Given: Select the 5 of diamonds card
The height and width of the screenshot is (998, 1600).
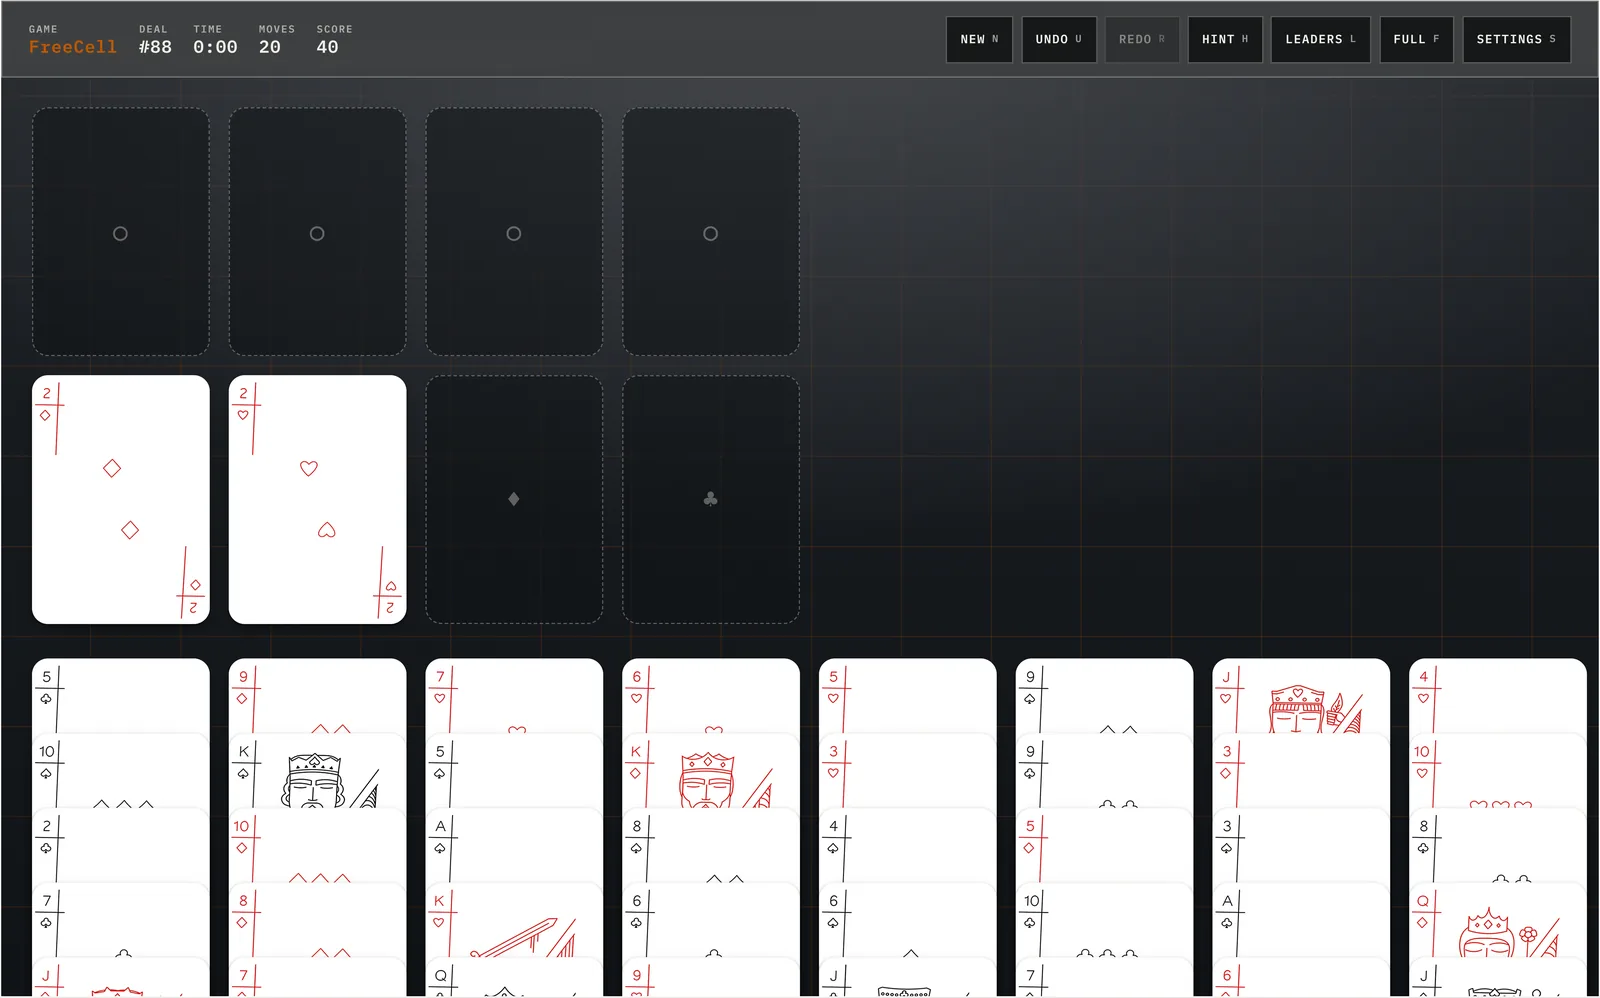Looking at the screenshot, I should click(x=1104, y=846).
